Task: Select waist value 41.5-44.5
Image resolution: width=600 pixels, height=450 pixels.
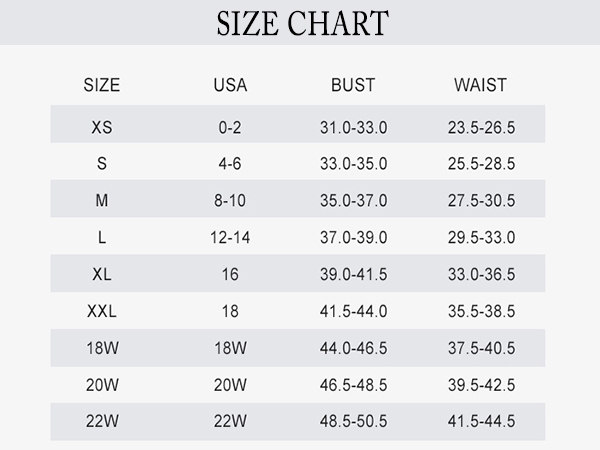Action: pyautogui.click(x=481, y=421)
